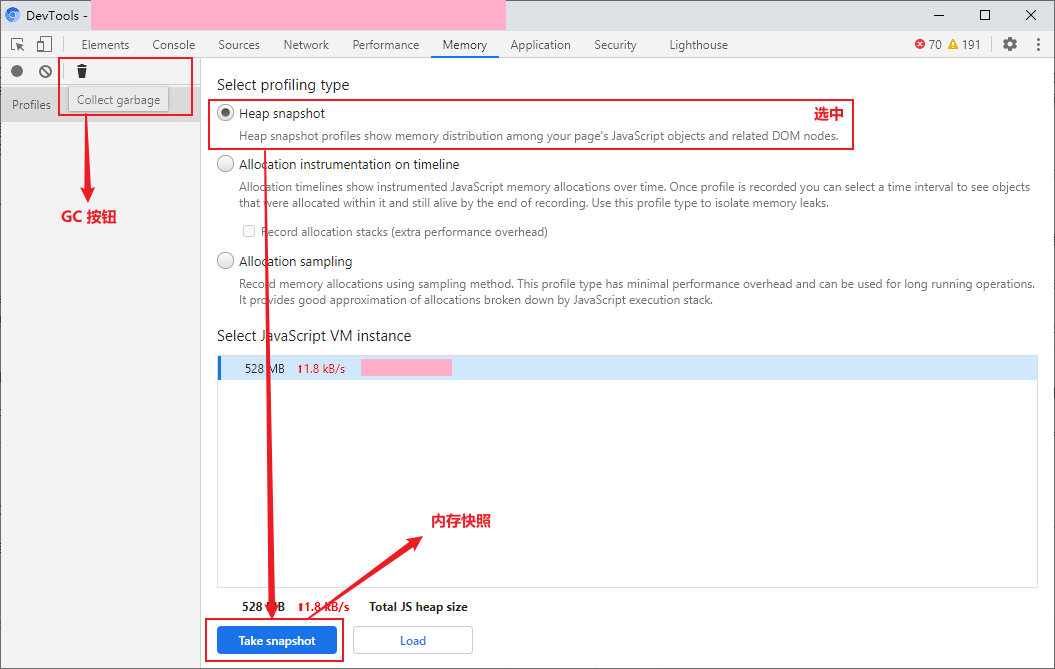Viewport: 1055px width, 669px height.
Task: Select the Heap snapshot radio button
Action: pyautogui.click(x=226, y=114)
